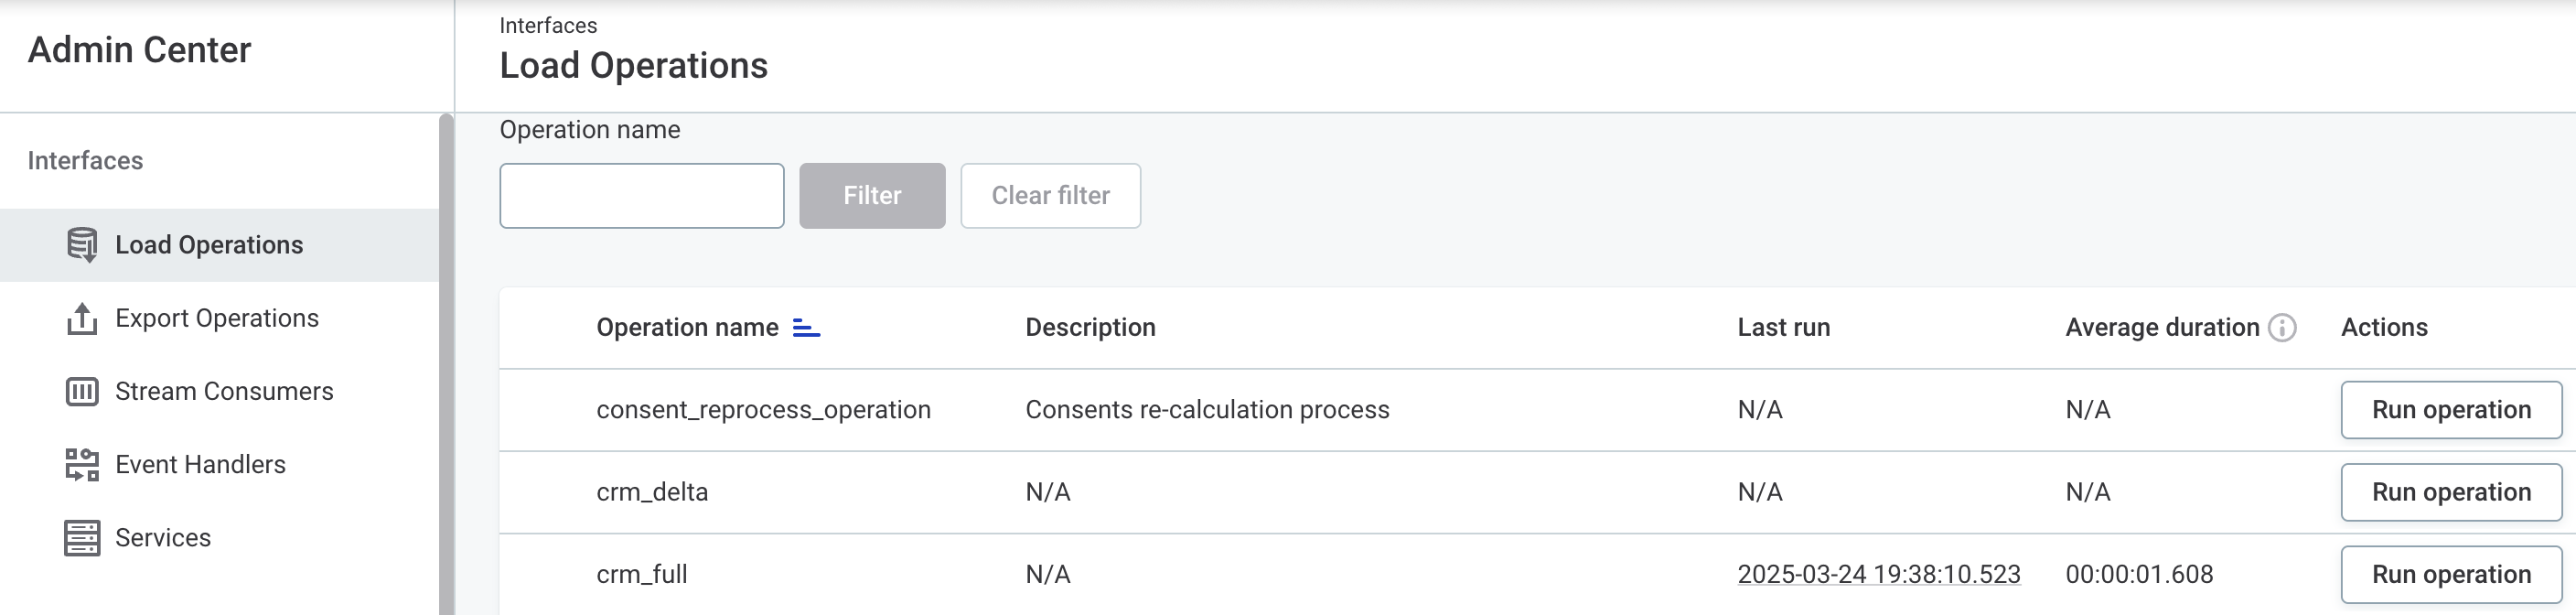Viewport: 2576px width, 615px height.
Task: Run operation for crm_delta
Action: pos(2450,492)
